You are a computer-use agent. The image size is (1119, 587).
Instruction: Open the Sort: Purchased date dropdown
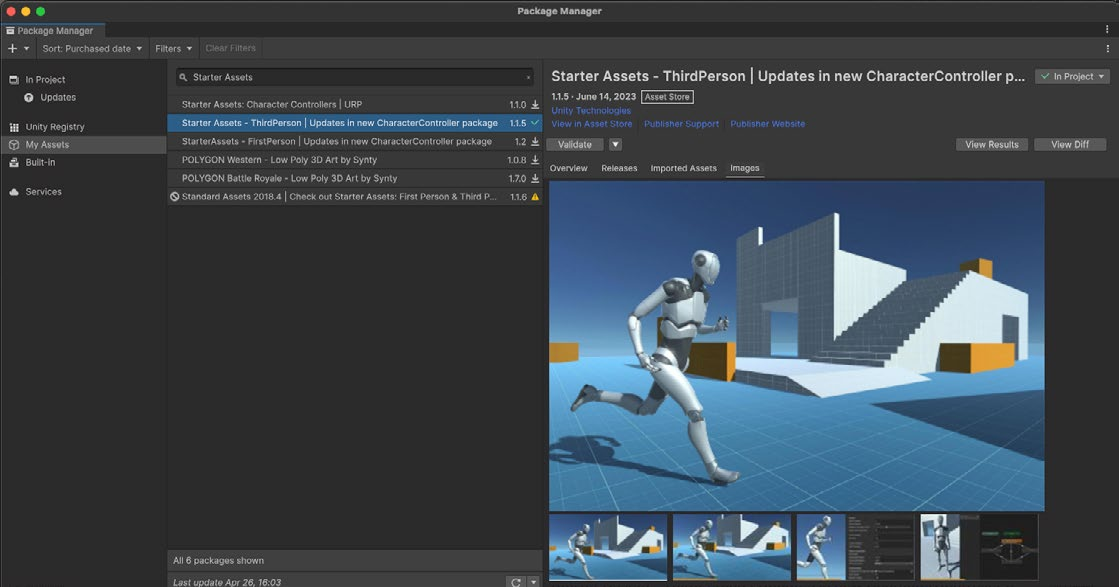[91, 49]
